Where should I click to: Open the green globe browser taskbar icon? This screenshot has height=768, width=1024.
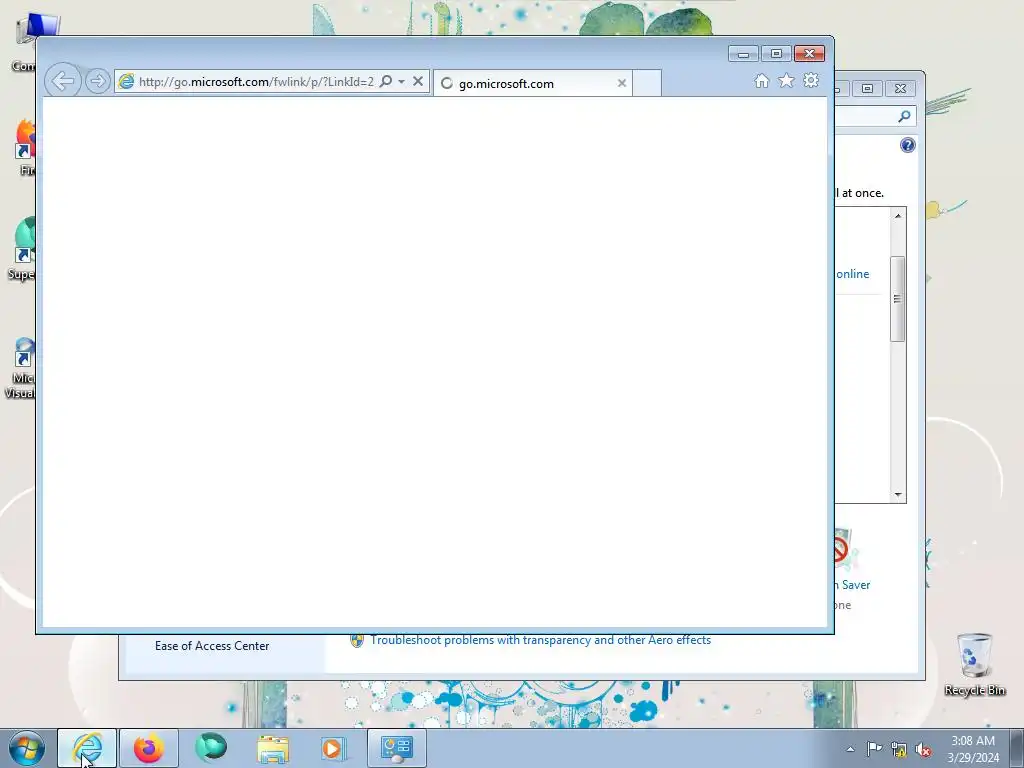211,748
